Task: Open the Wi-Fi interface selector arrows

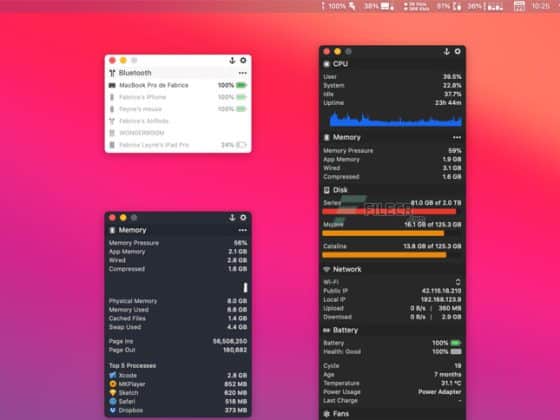Action: tap(458, 282)
